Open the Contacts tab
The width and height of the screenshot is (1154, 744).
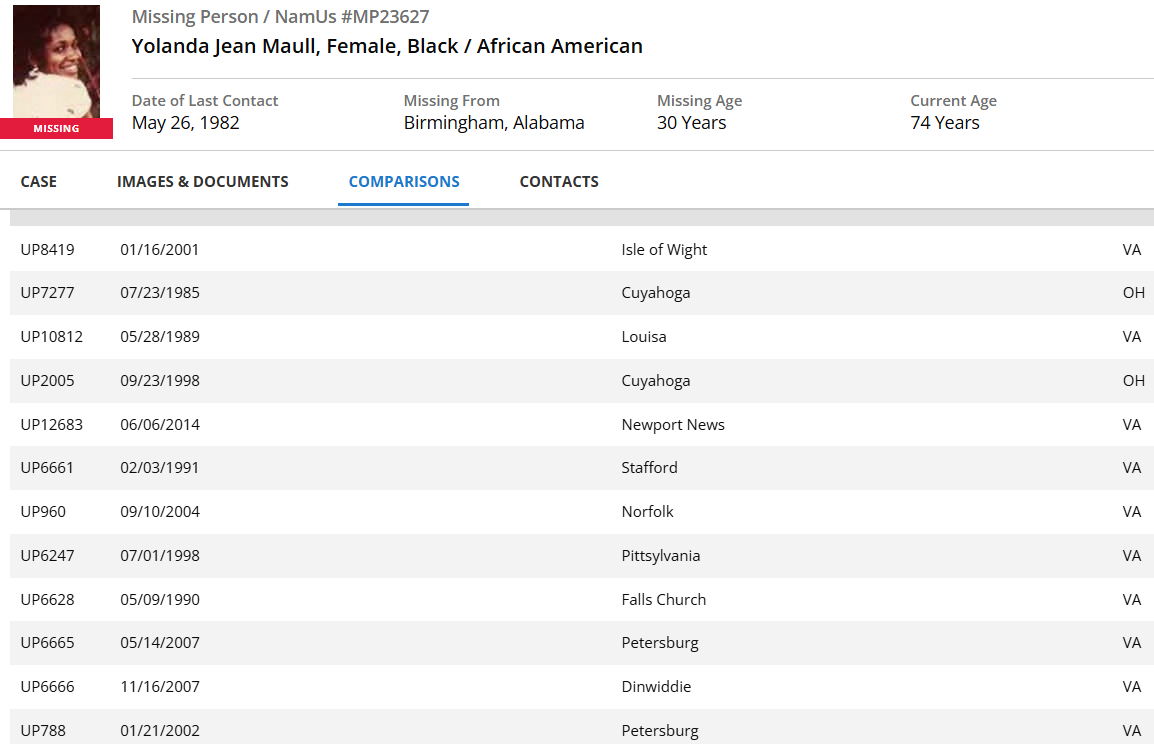[x=559, y=182]
